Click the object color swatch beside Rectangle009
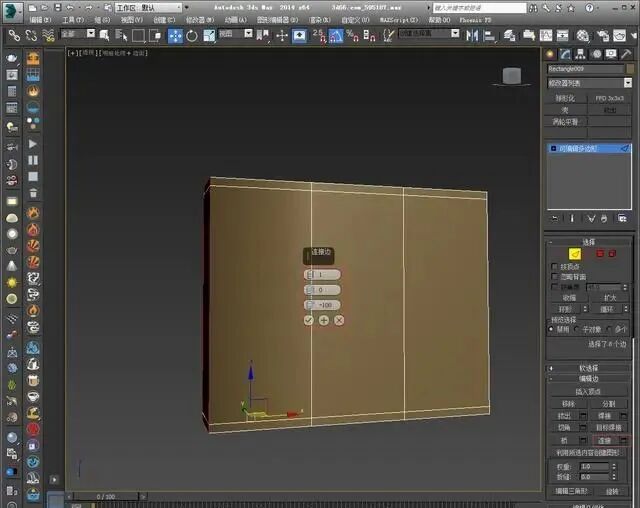 [630, 69]
